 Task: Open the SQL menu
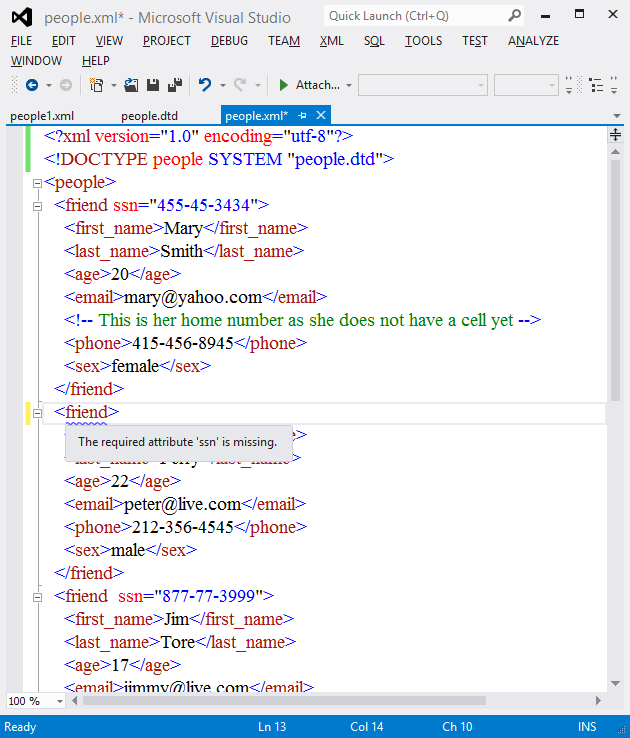(x=374, y=41)
